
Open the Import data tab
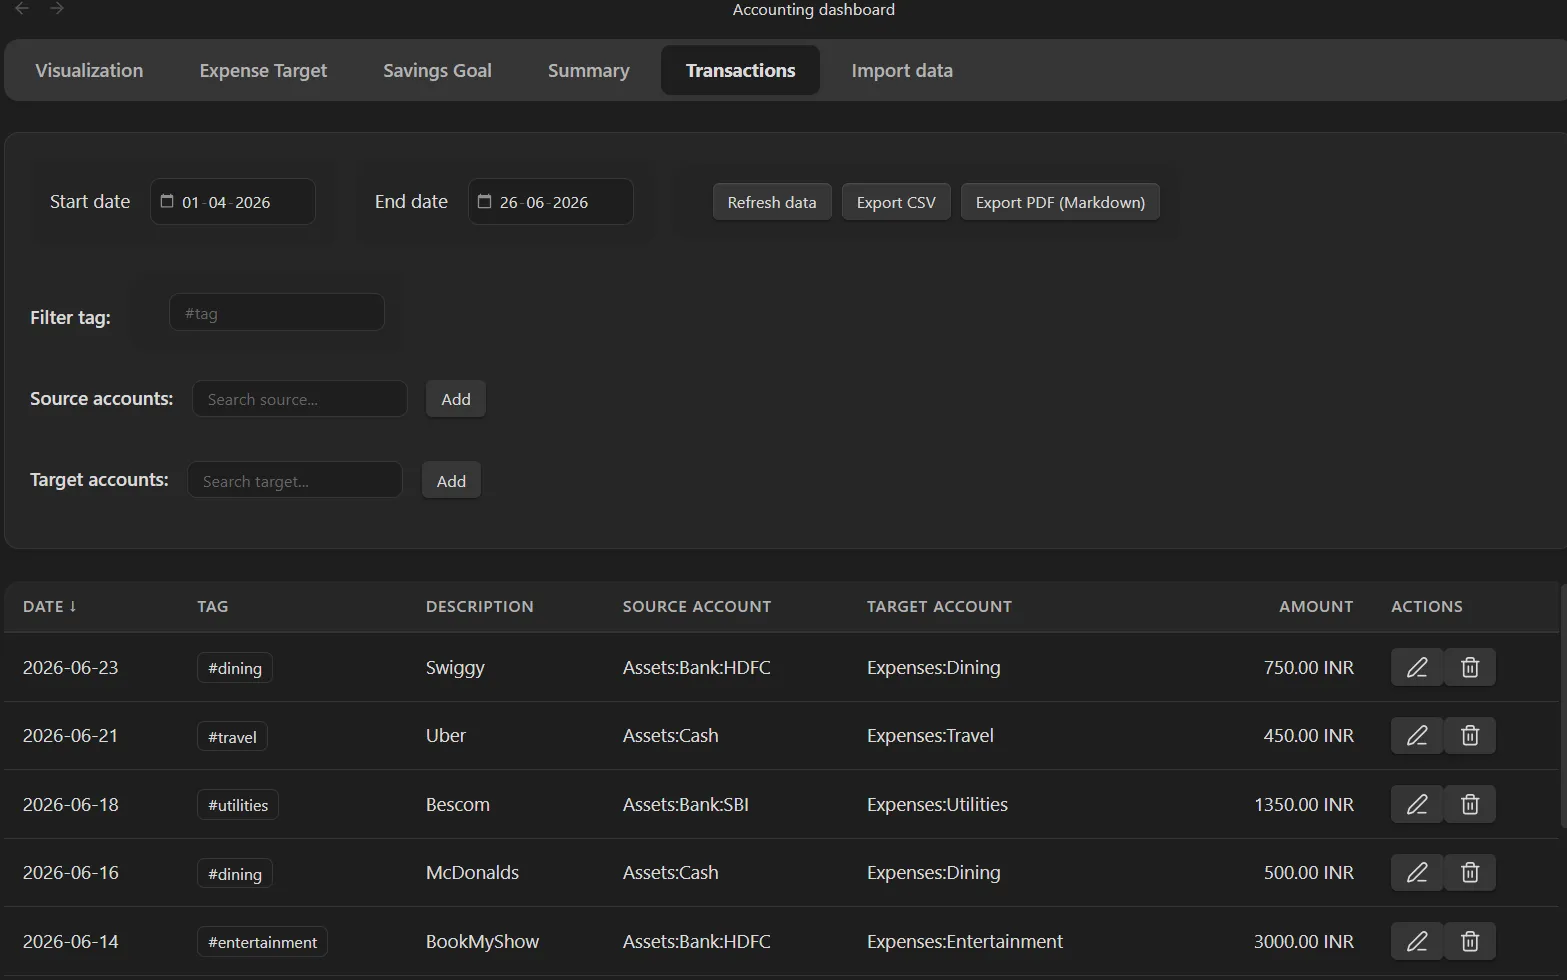coord(902,70)
